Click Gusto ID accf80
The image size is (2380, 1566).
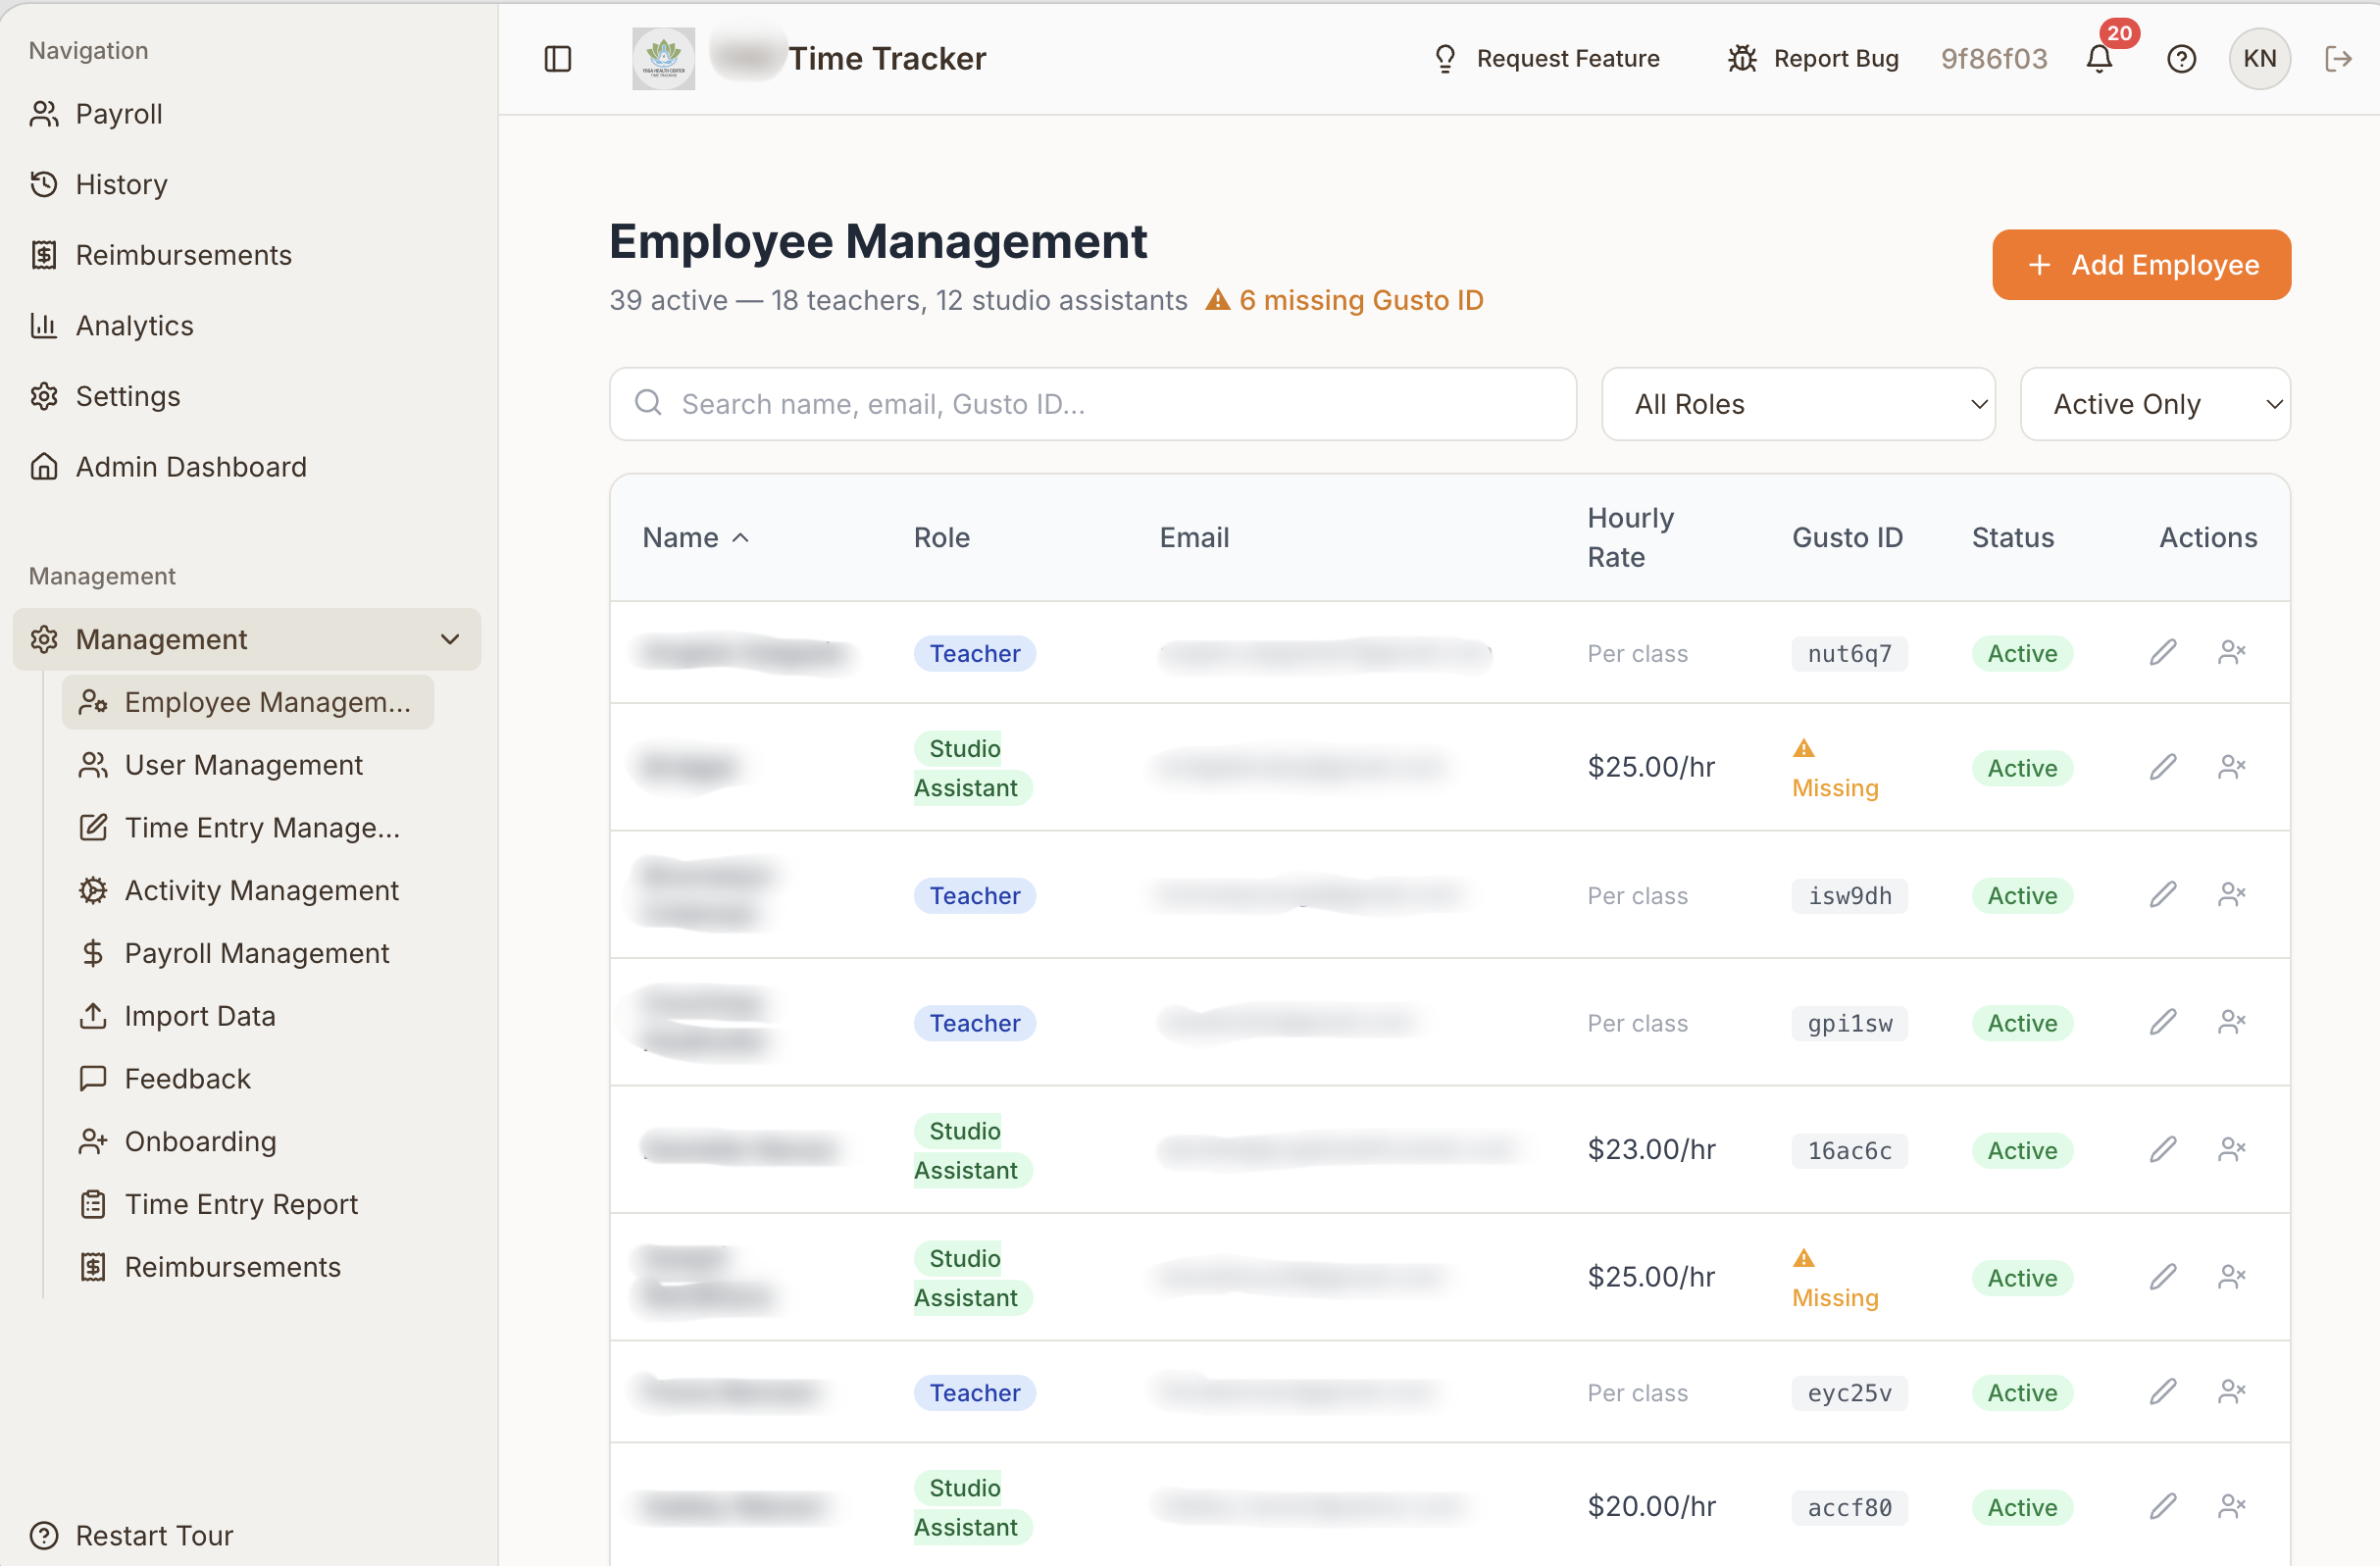click(1849, 1507)
